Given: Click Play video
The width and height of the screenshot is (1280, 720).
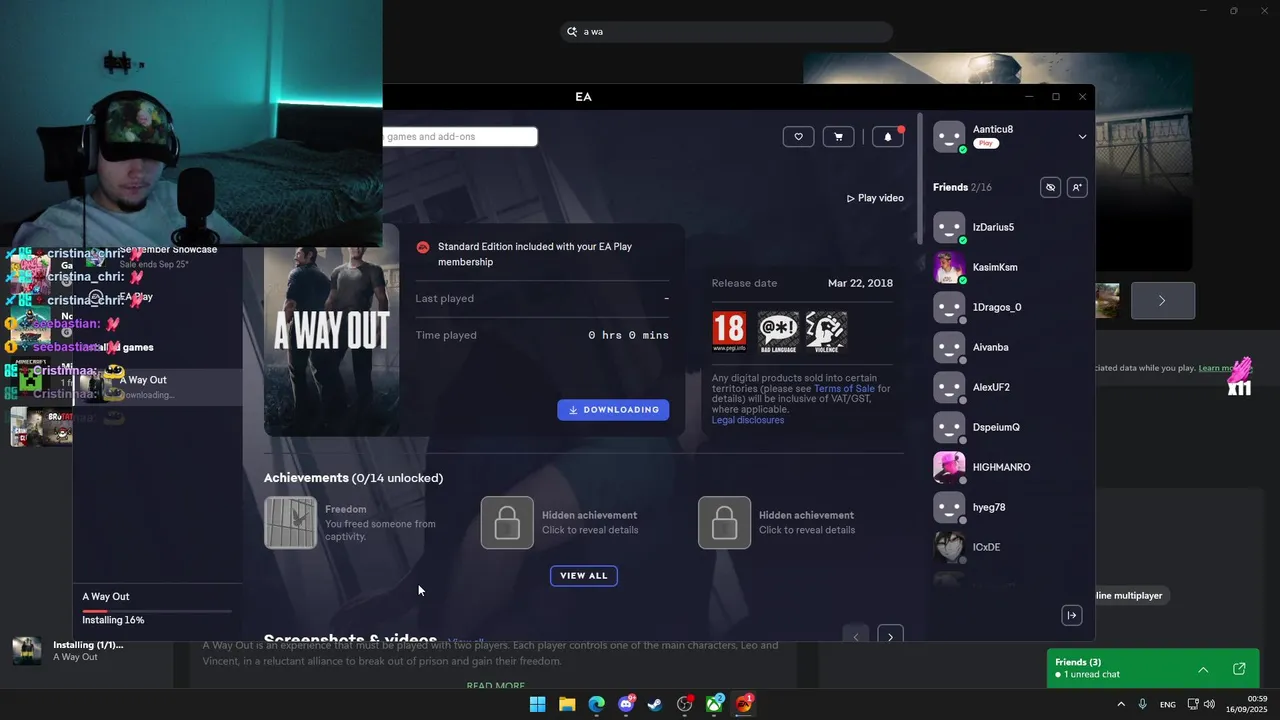Looking at the screenshot, I should click(x=875, y=198).
